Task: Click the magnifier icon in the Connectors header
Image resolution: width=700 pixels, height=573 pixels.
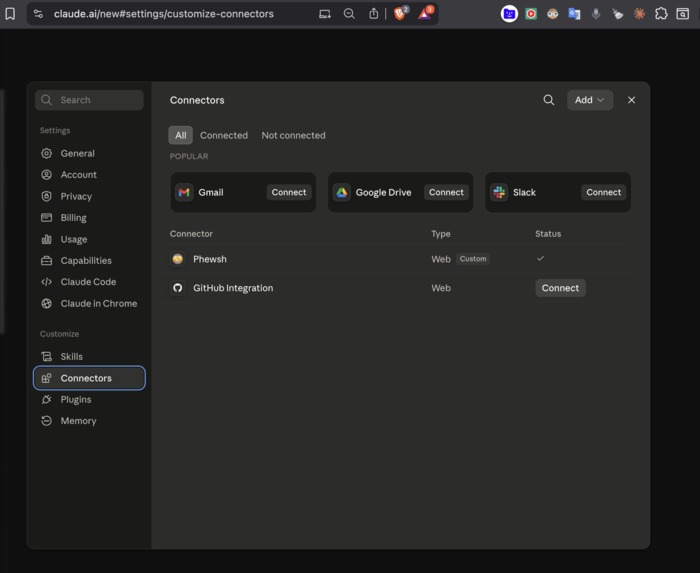Action: 549,100
